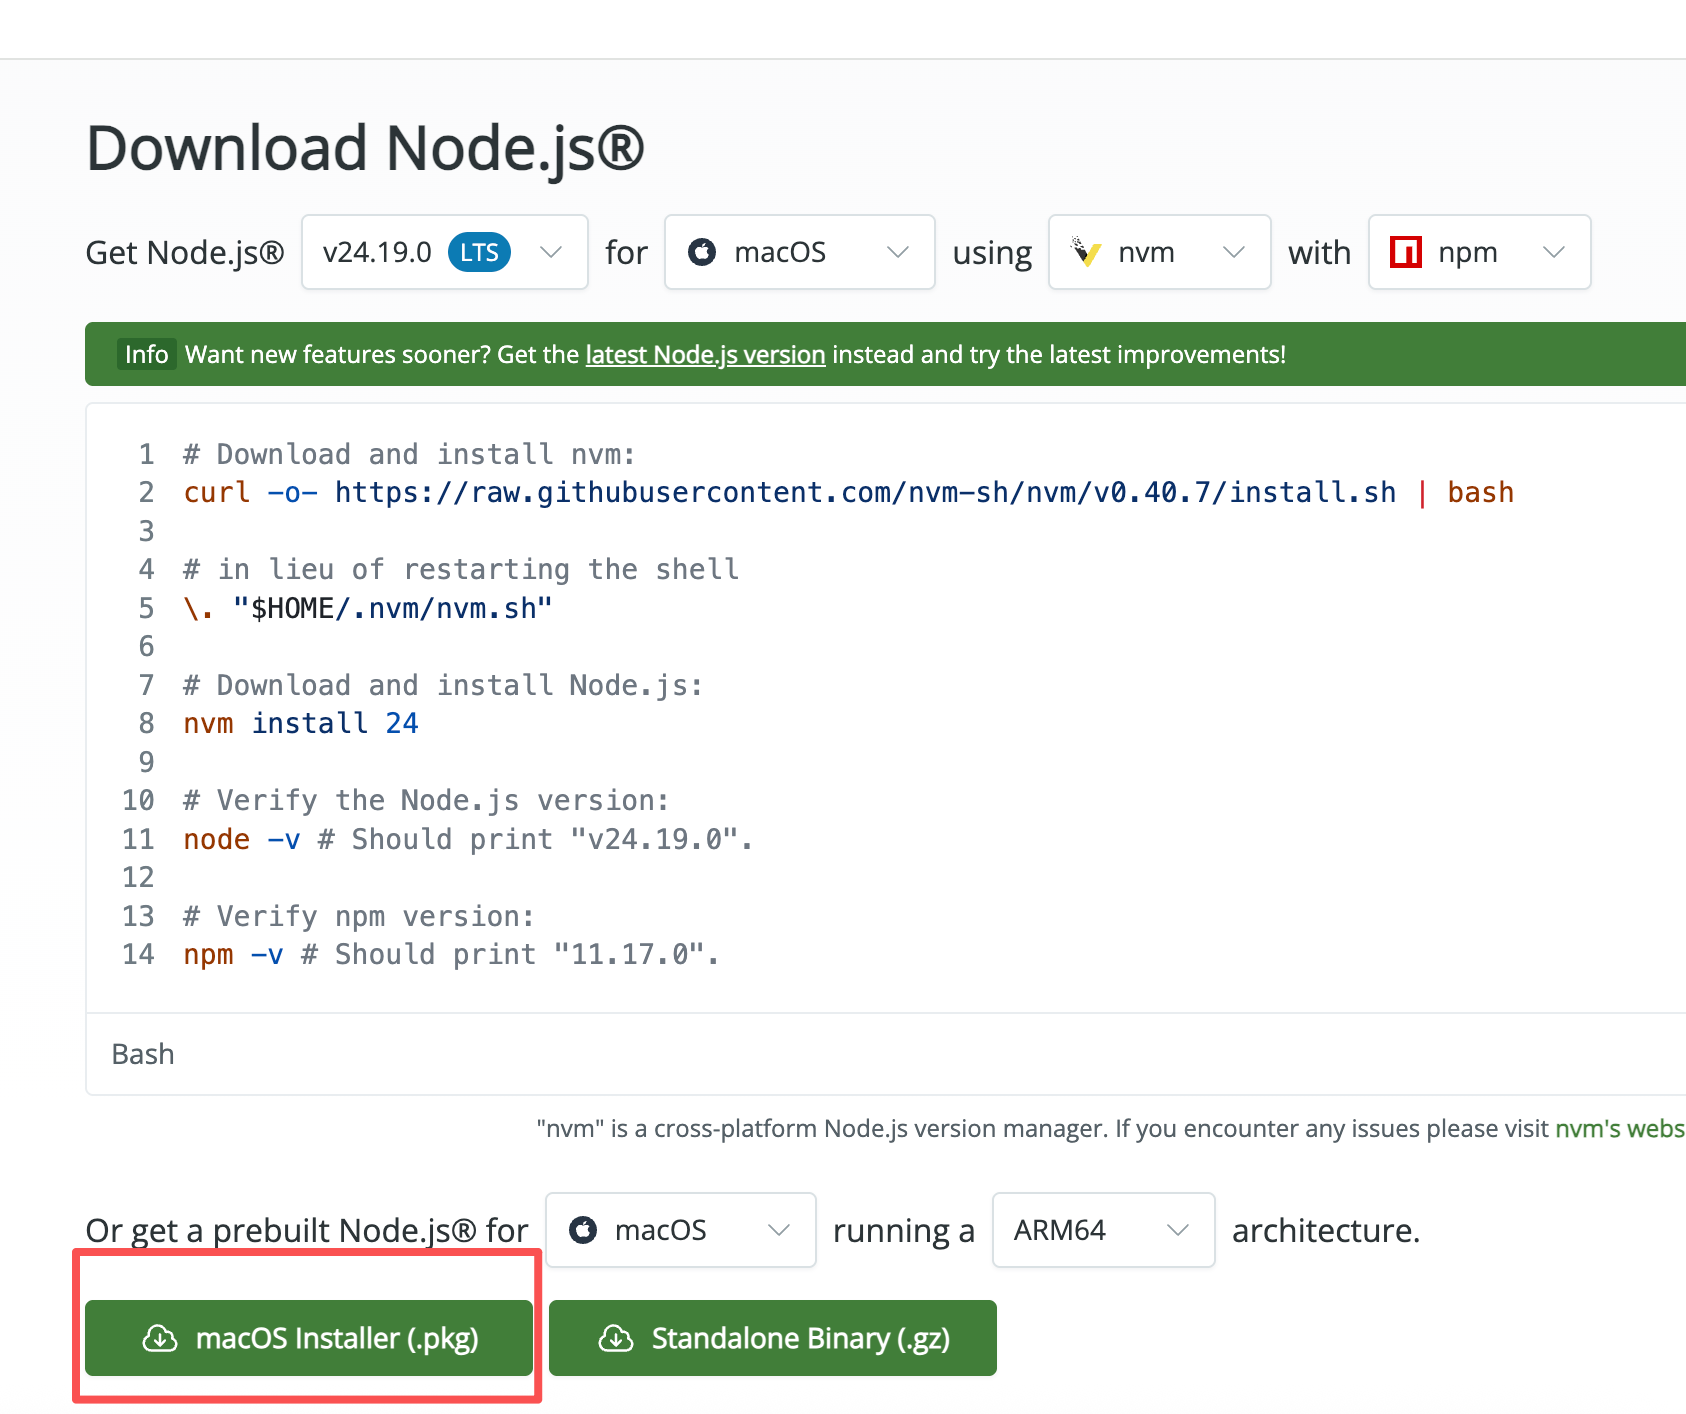Click the 'npm -v' command line
Screen dimensions: 1686x1414
pos(451,955)
